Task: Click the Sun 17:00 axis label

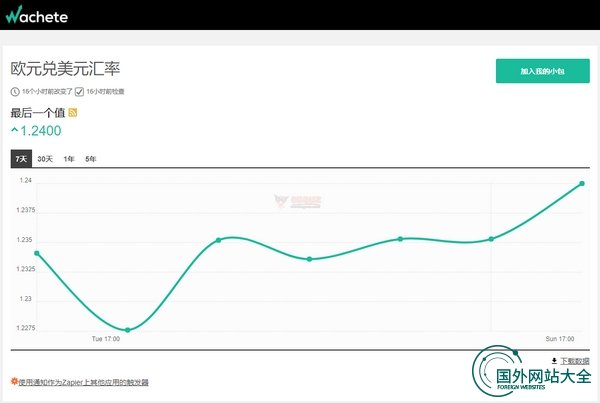Action: coord(560,339)
